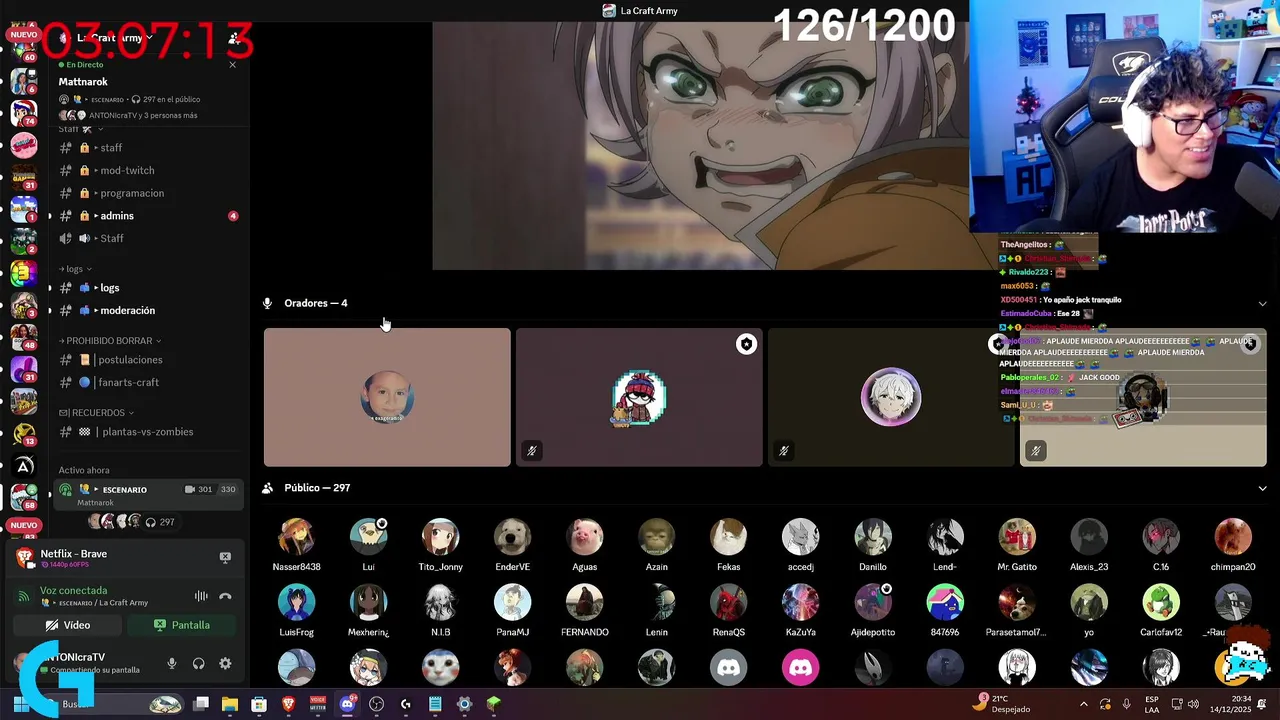This screenshot has height=720, width=1280.
Task: Open Aguas audience avatar
Action: 584,537
